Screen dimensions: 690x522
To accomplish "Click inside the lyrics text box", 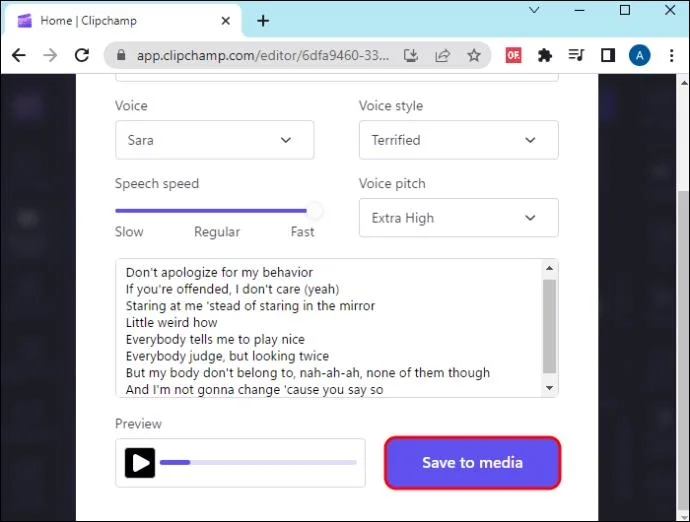I will coord(330,328).
